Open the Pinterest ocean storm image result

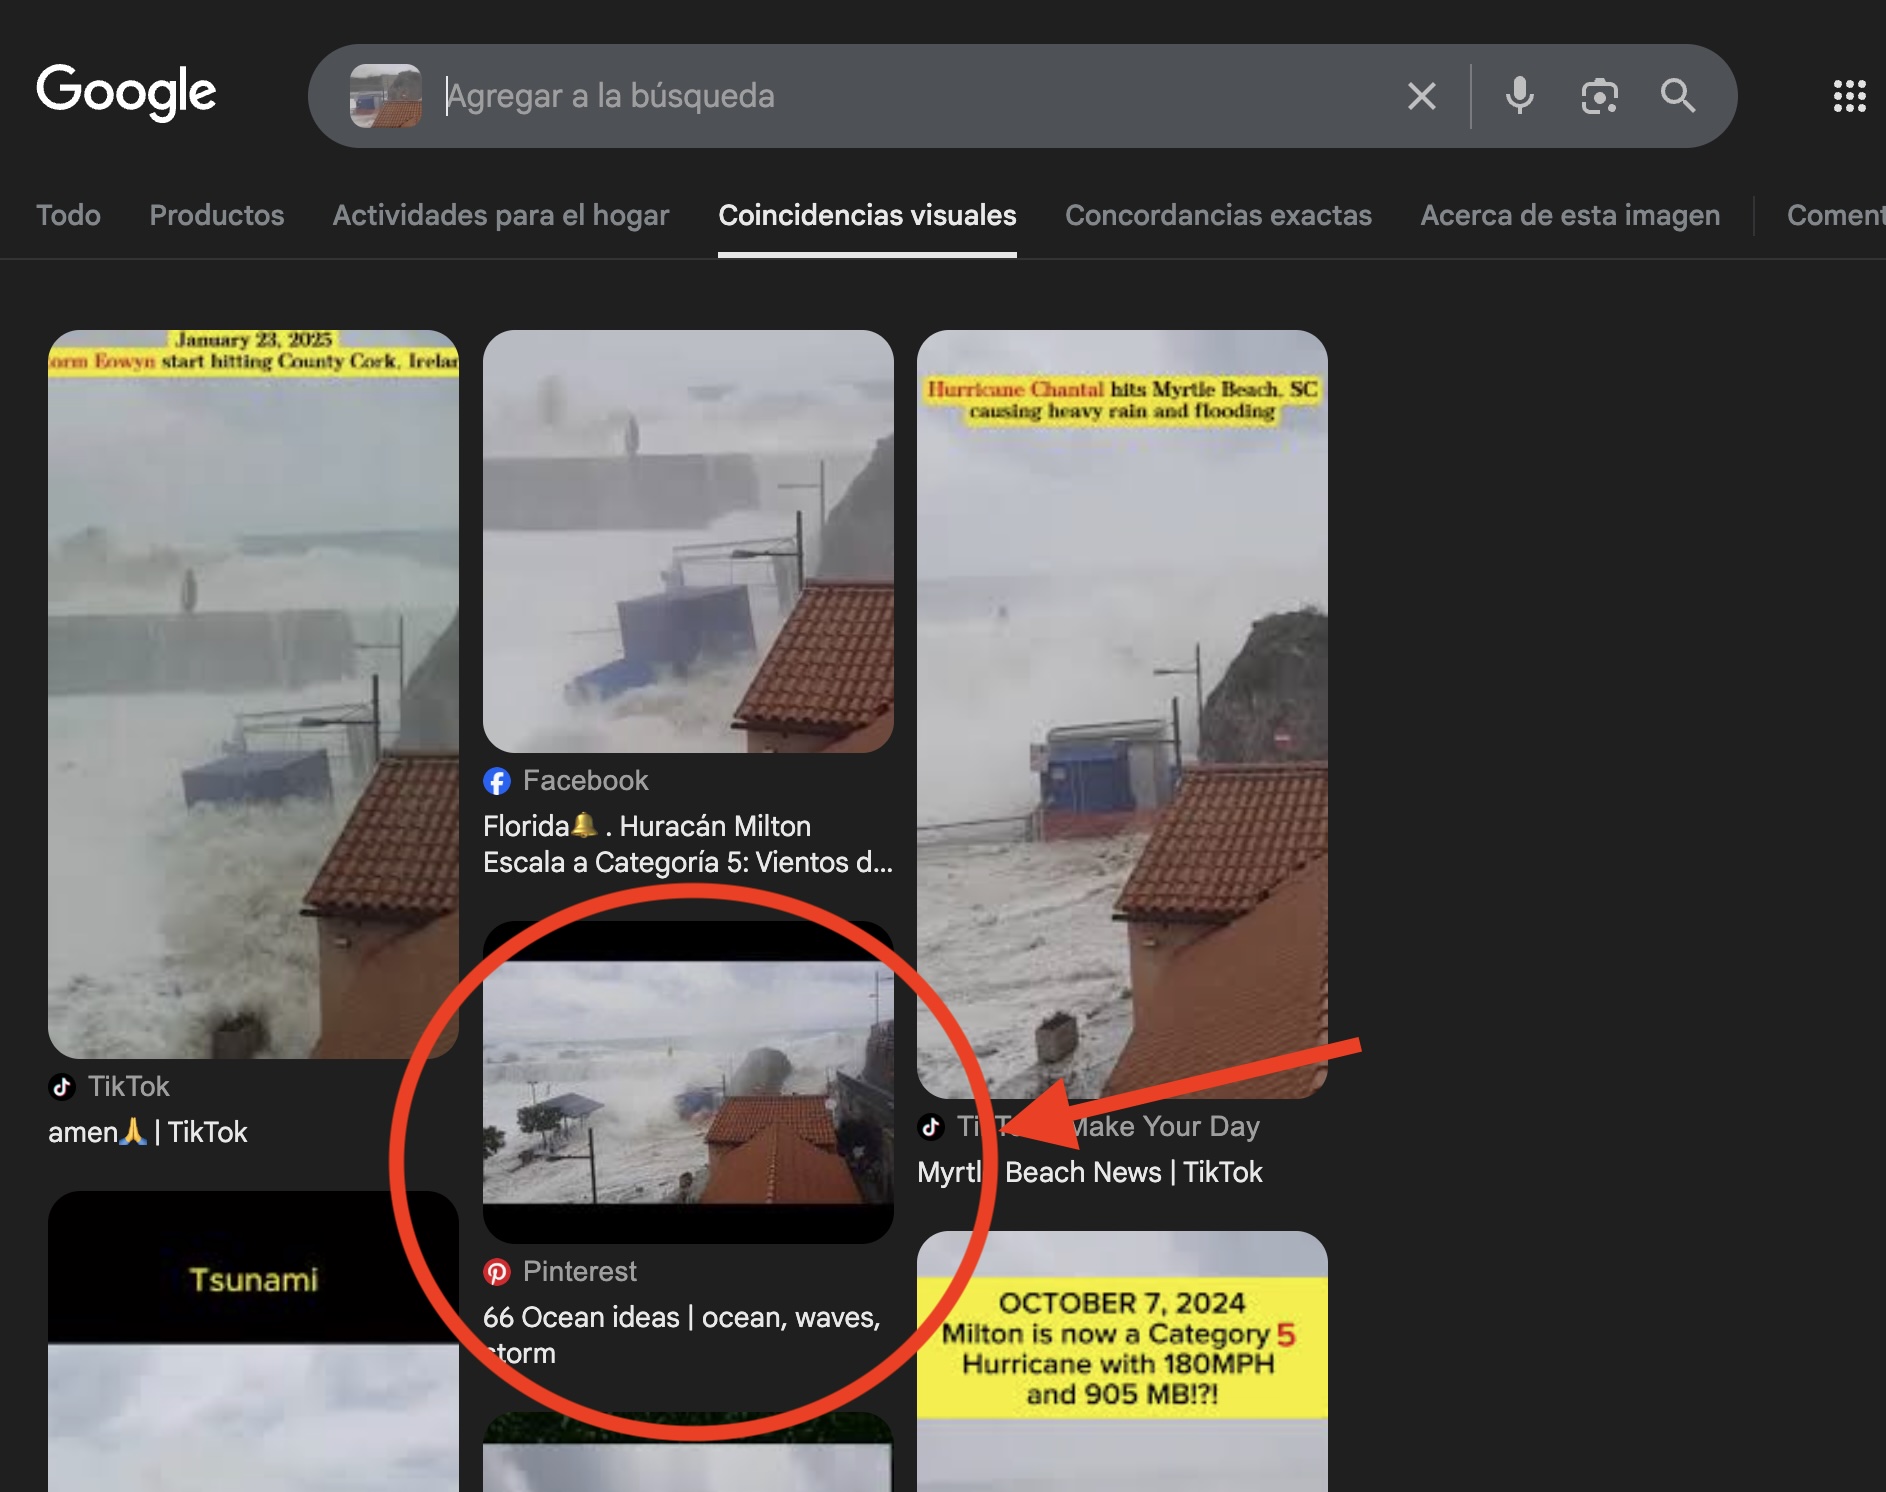click(688, 1082)
